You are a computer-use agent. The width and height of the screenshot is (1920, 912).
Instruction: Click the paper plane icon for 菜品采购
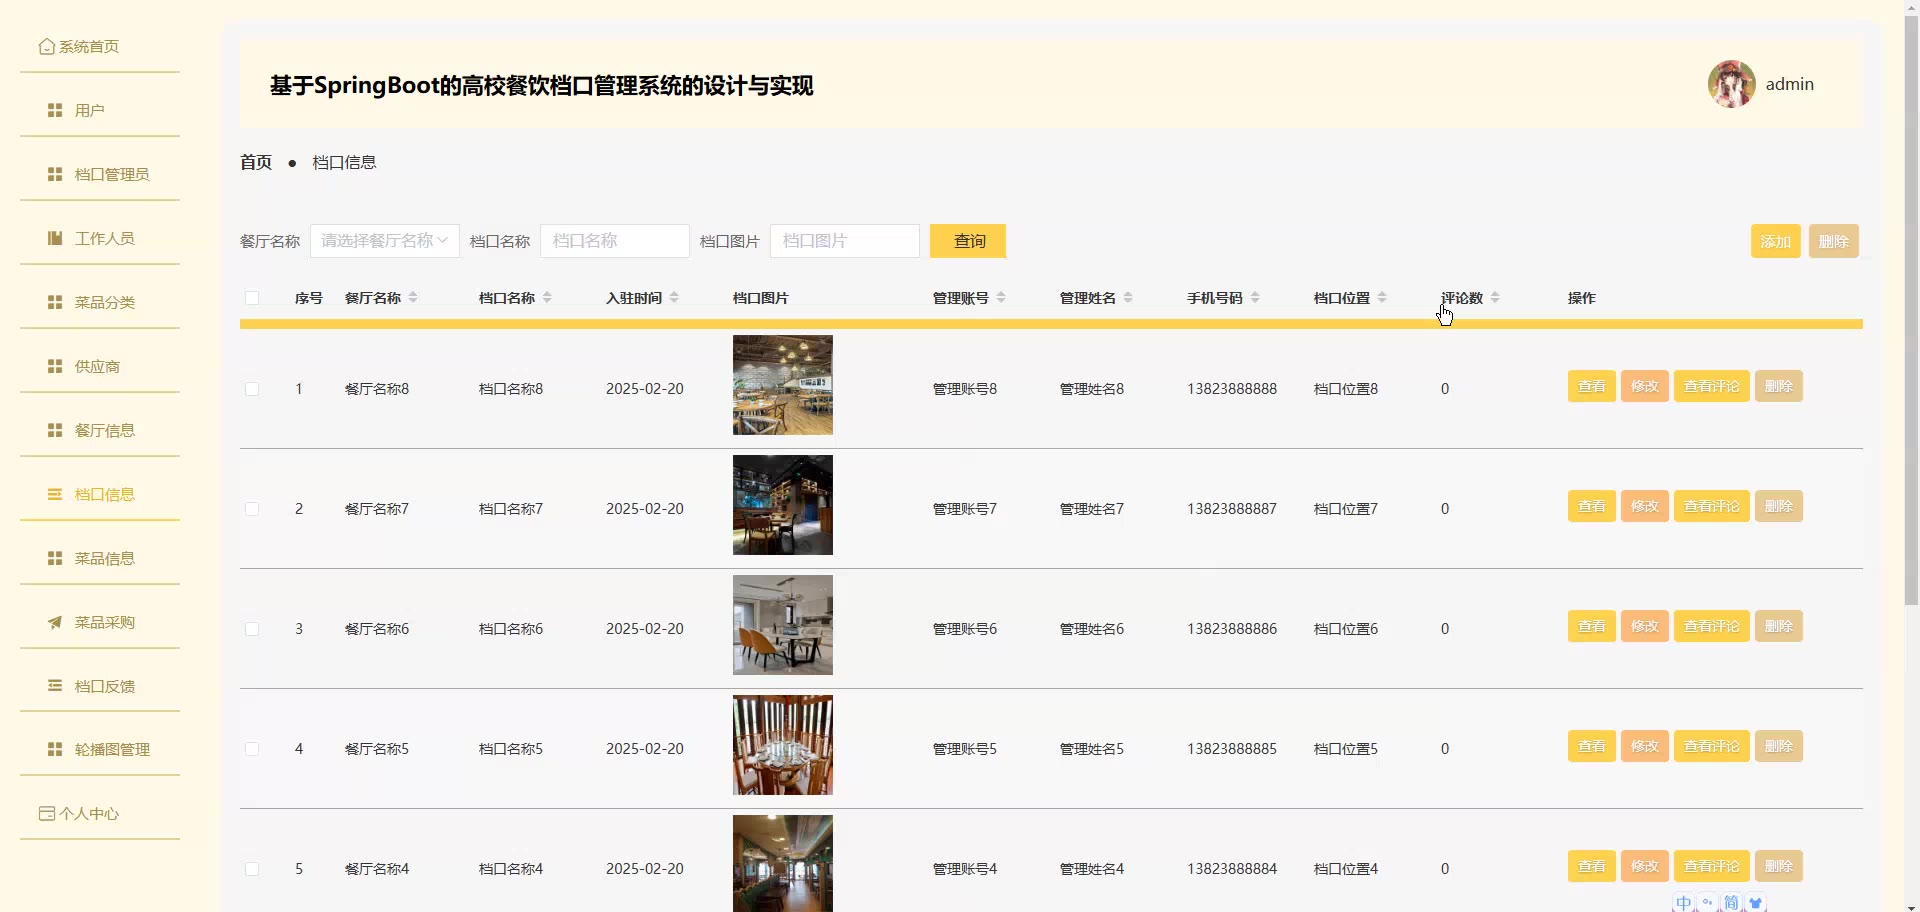pyautogui.click(x=55, y=622)
